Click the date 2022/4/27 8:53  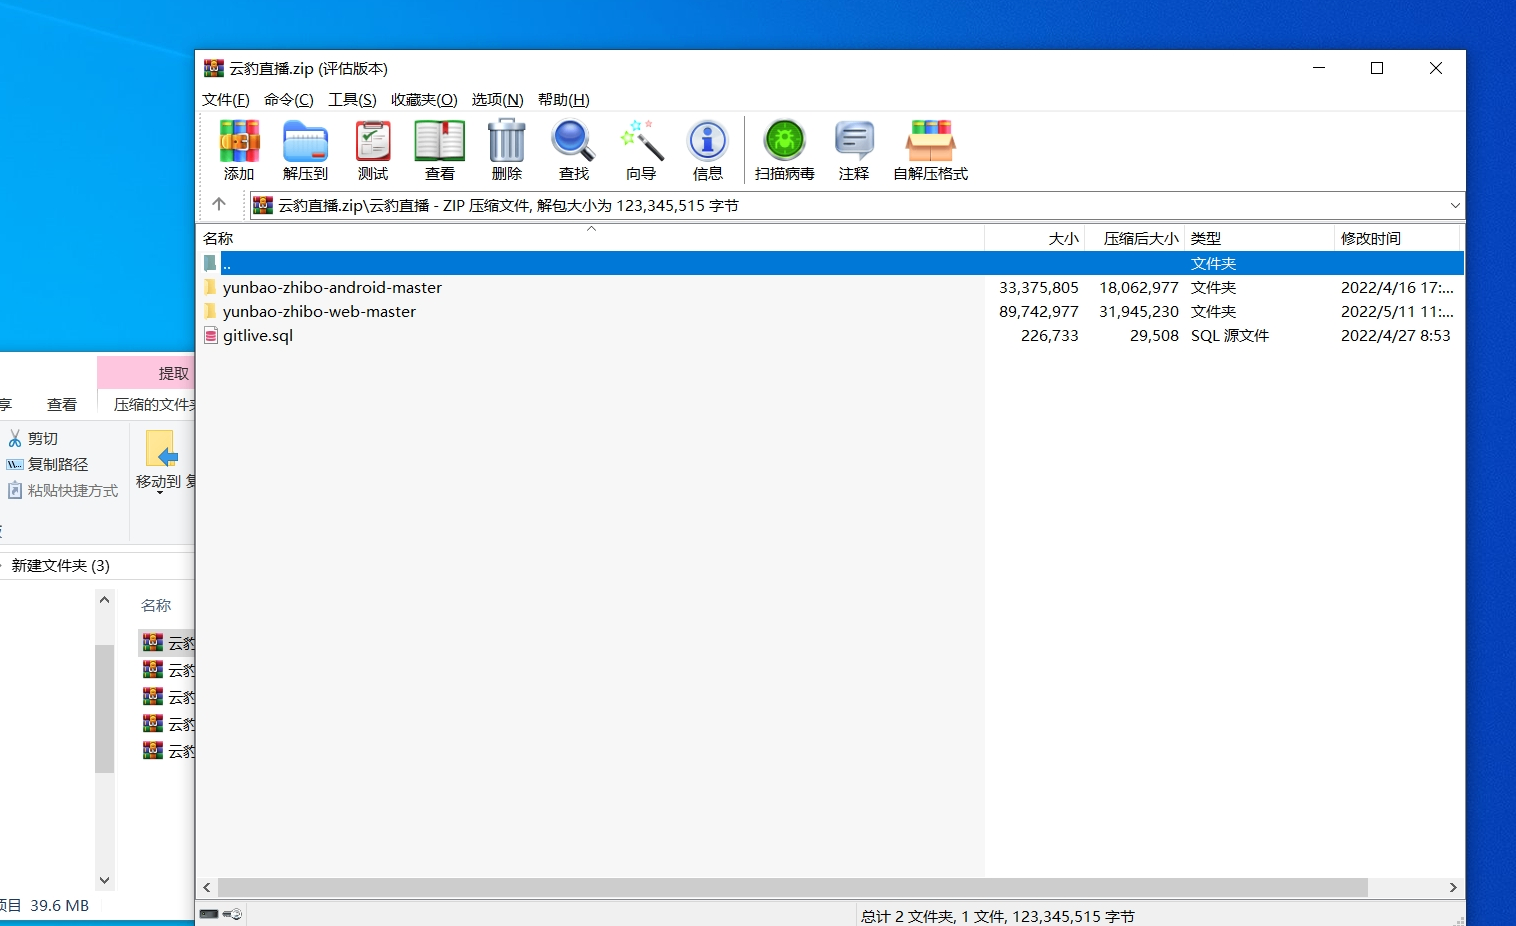(x=1396, y=335)
